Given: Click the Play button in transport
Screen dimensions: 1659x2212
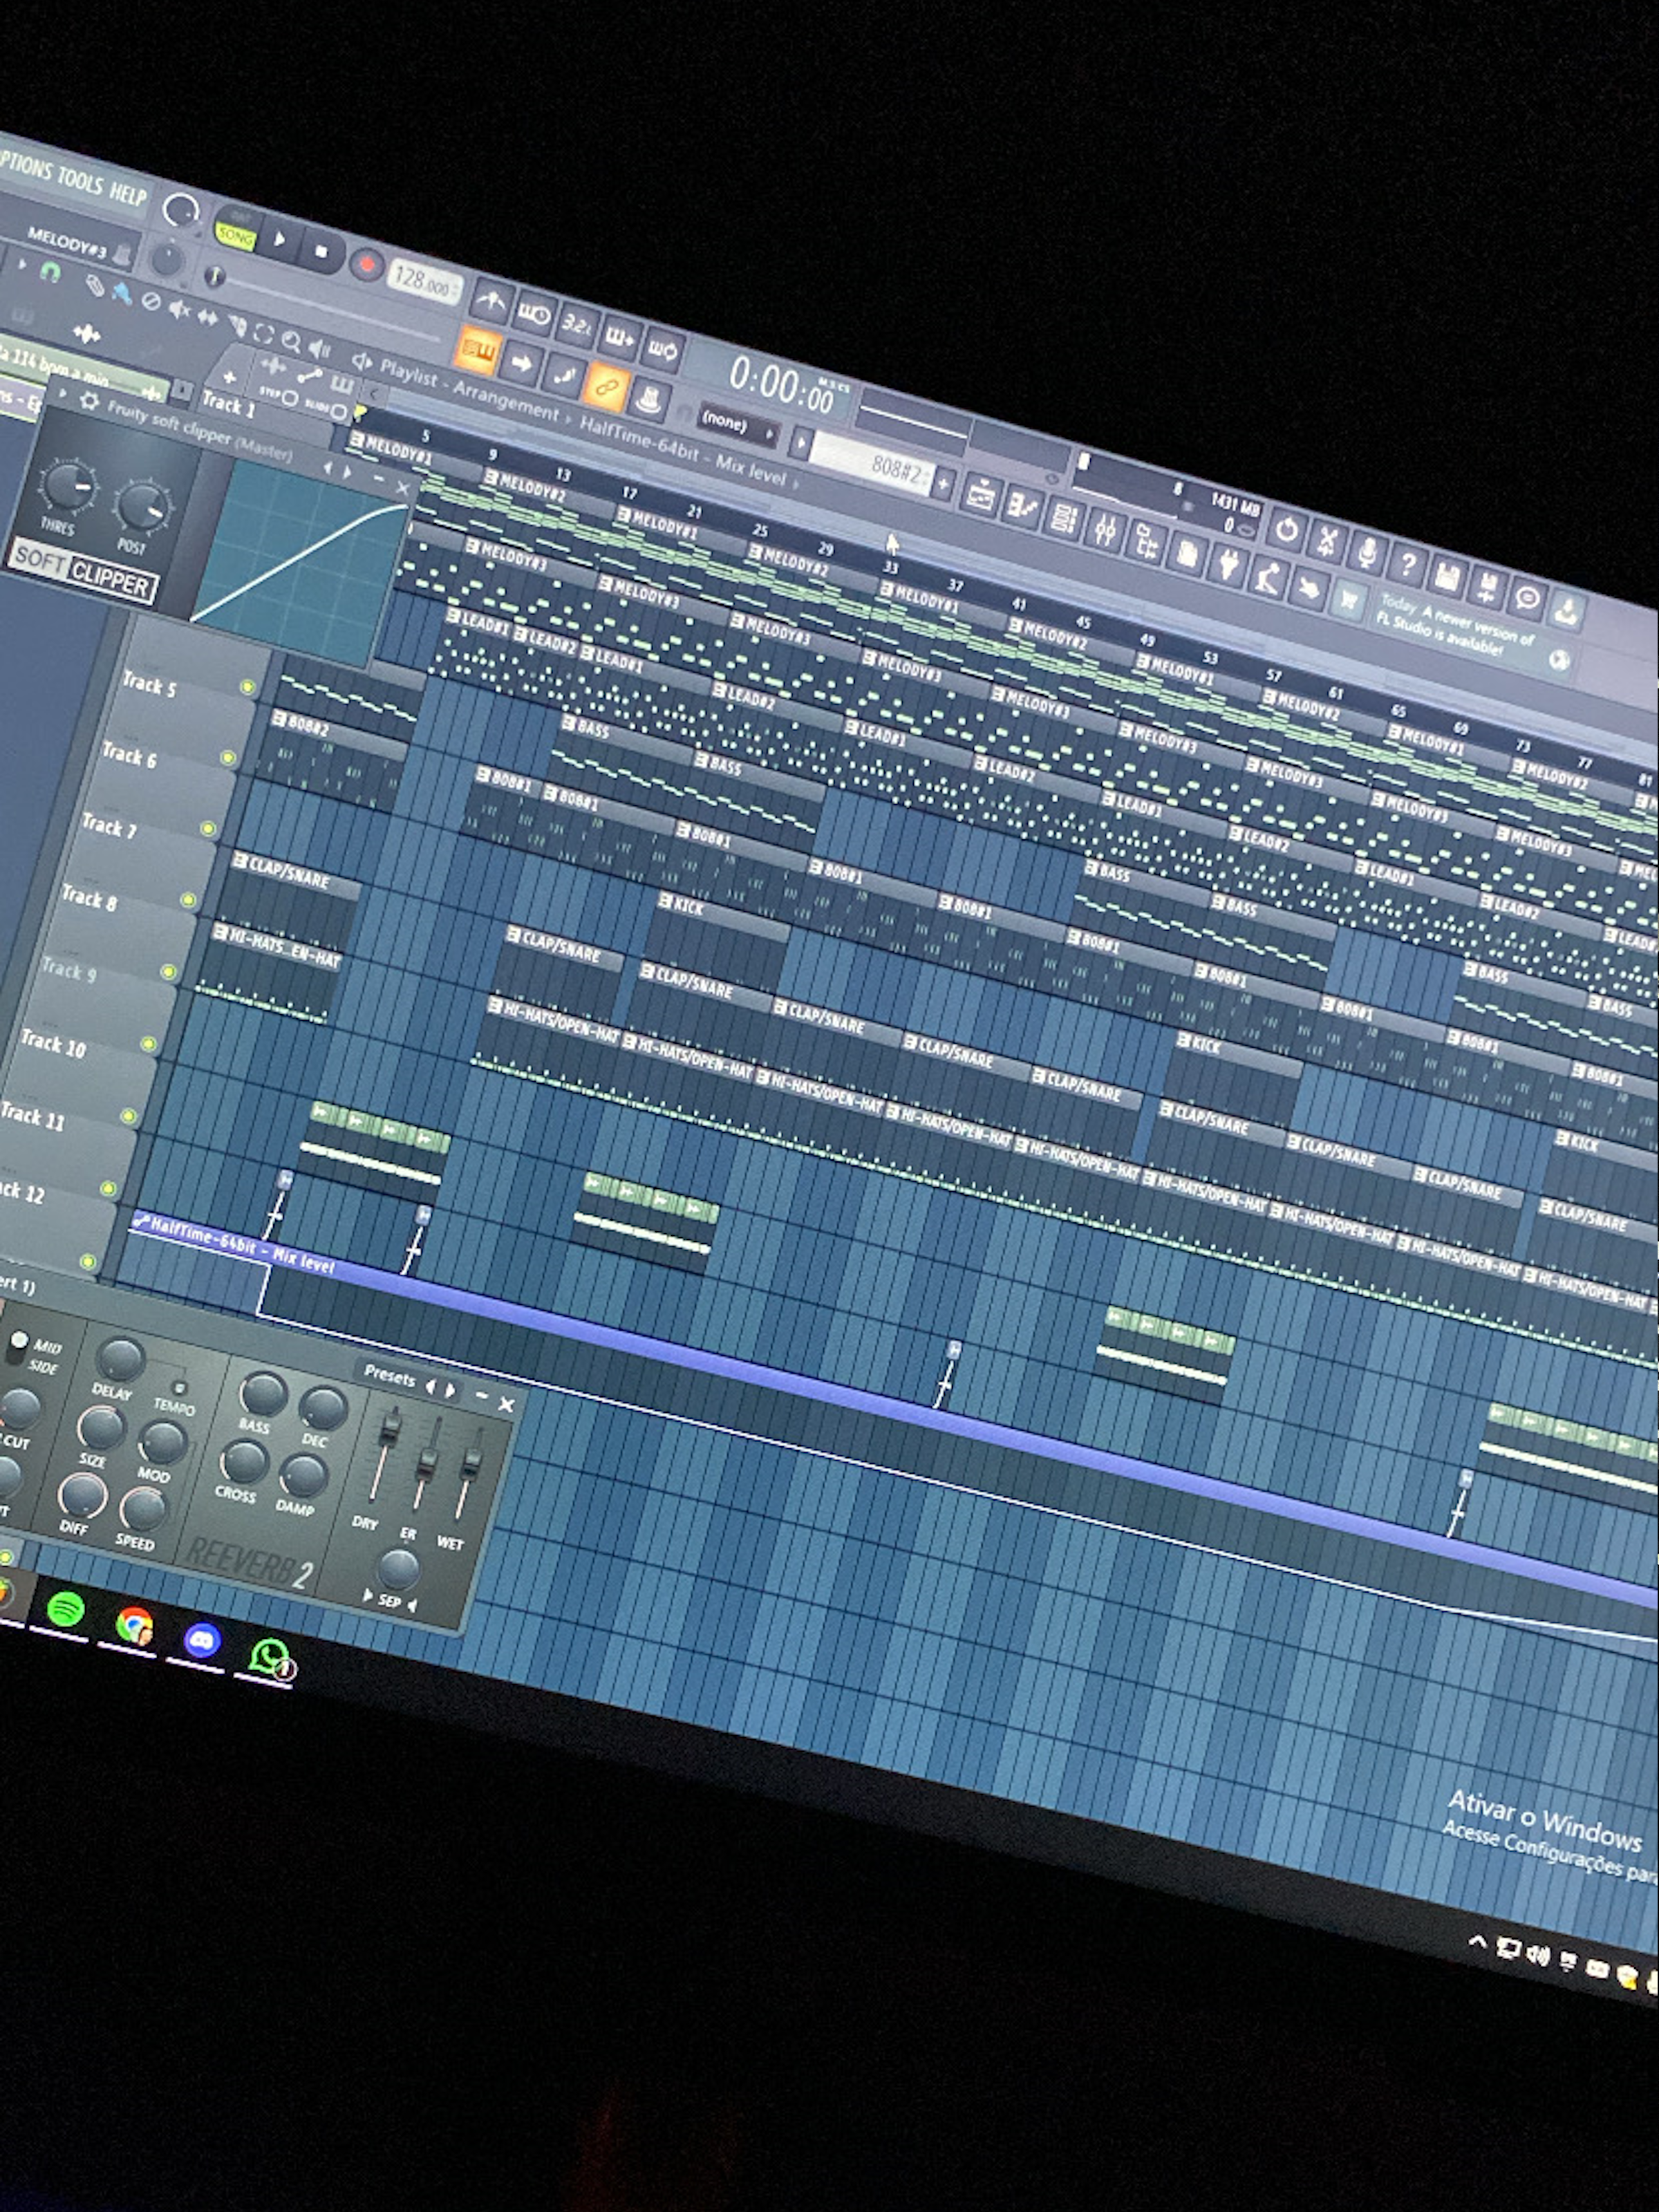Looking at the screenshot, I should pyautogui.click(x=280, y=240).
